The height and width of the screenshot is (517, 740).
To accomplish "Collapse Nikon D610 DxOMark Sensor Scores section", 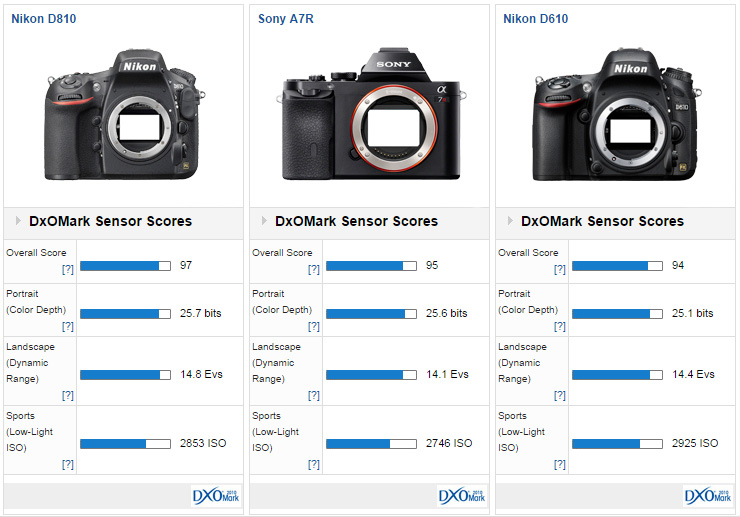I will point(510,220).
